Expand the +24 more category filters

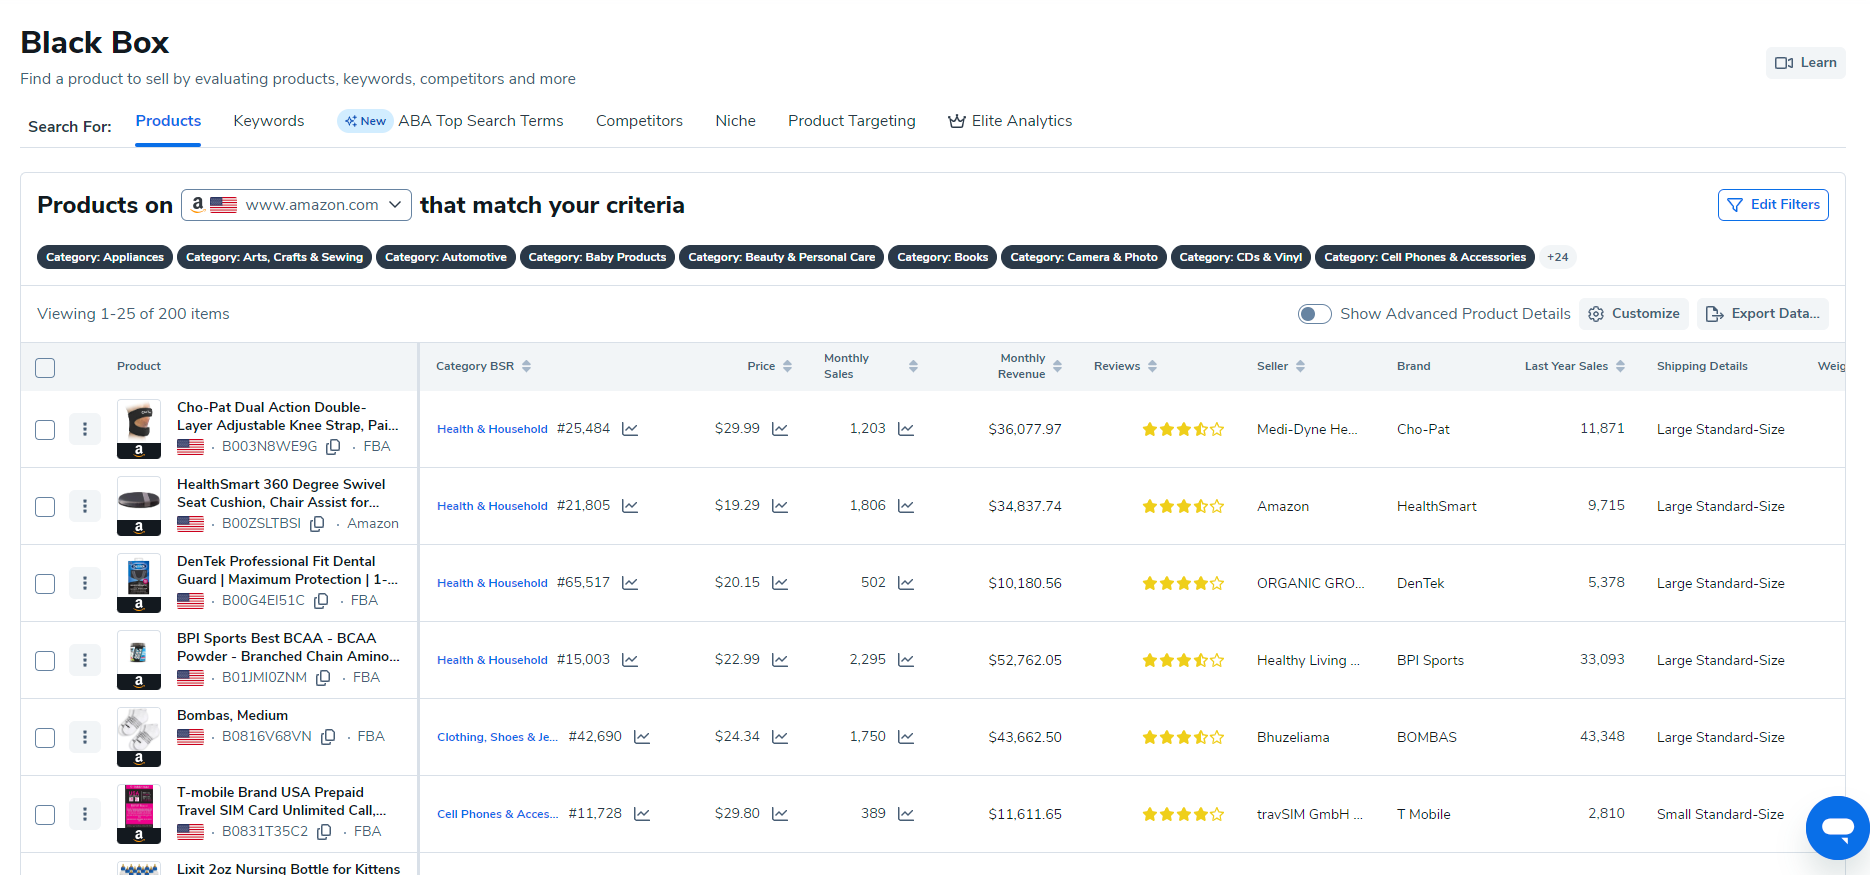coord(1557,257)
